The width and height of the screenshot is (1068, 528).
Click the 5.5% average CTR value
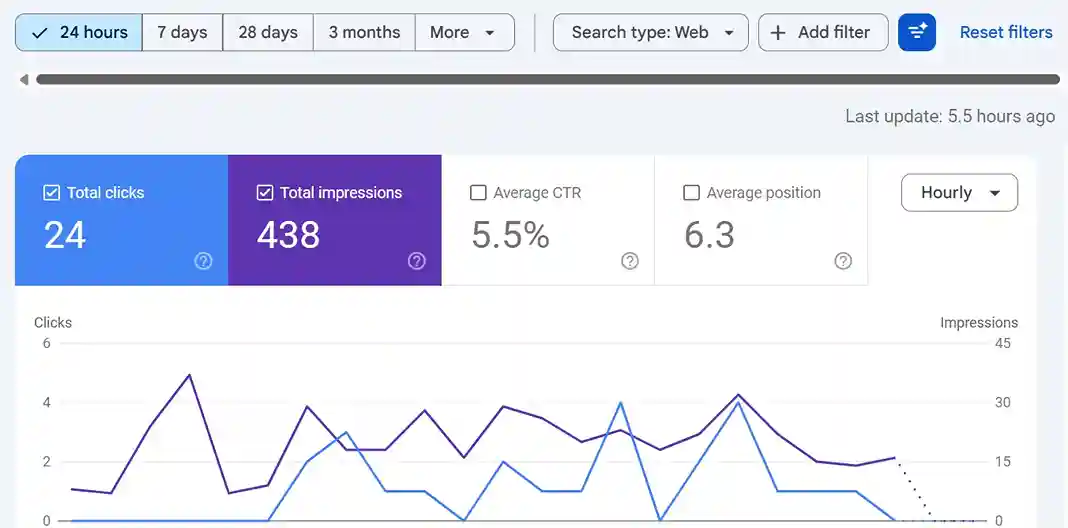click(510, 235)
